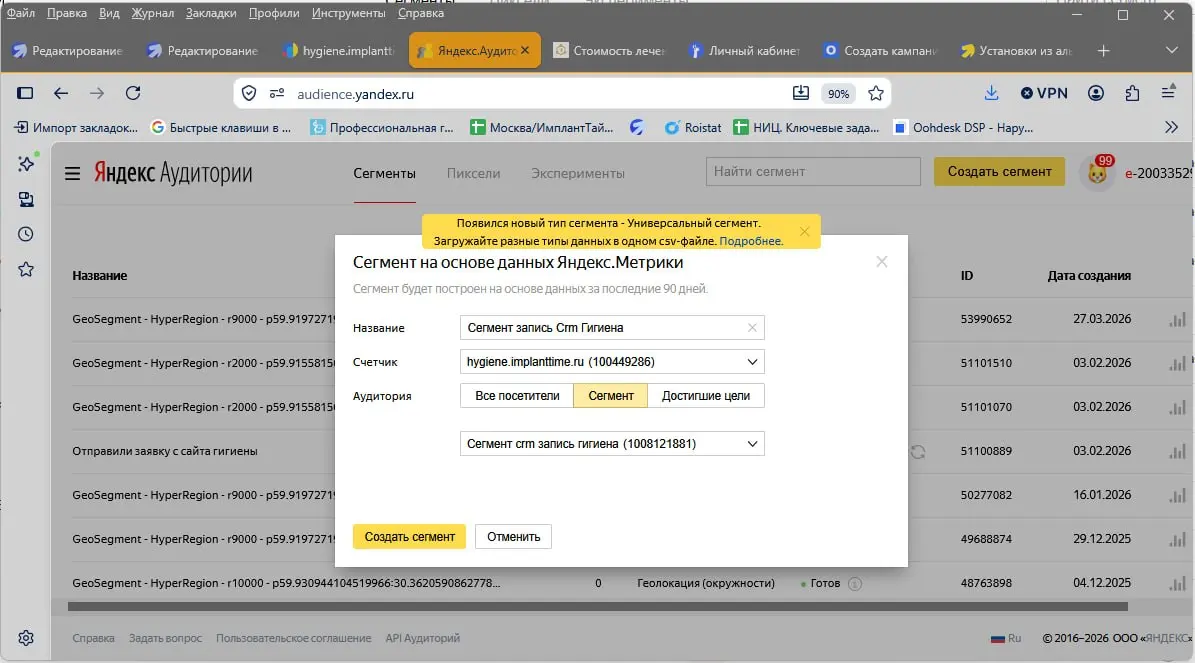Open bookmarks star icon in sidebar
1195x663 pixels.
pyautogui.click(x=26, y=269)
